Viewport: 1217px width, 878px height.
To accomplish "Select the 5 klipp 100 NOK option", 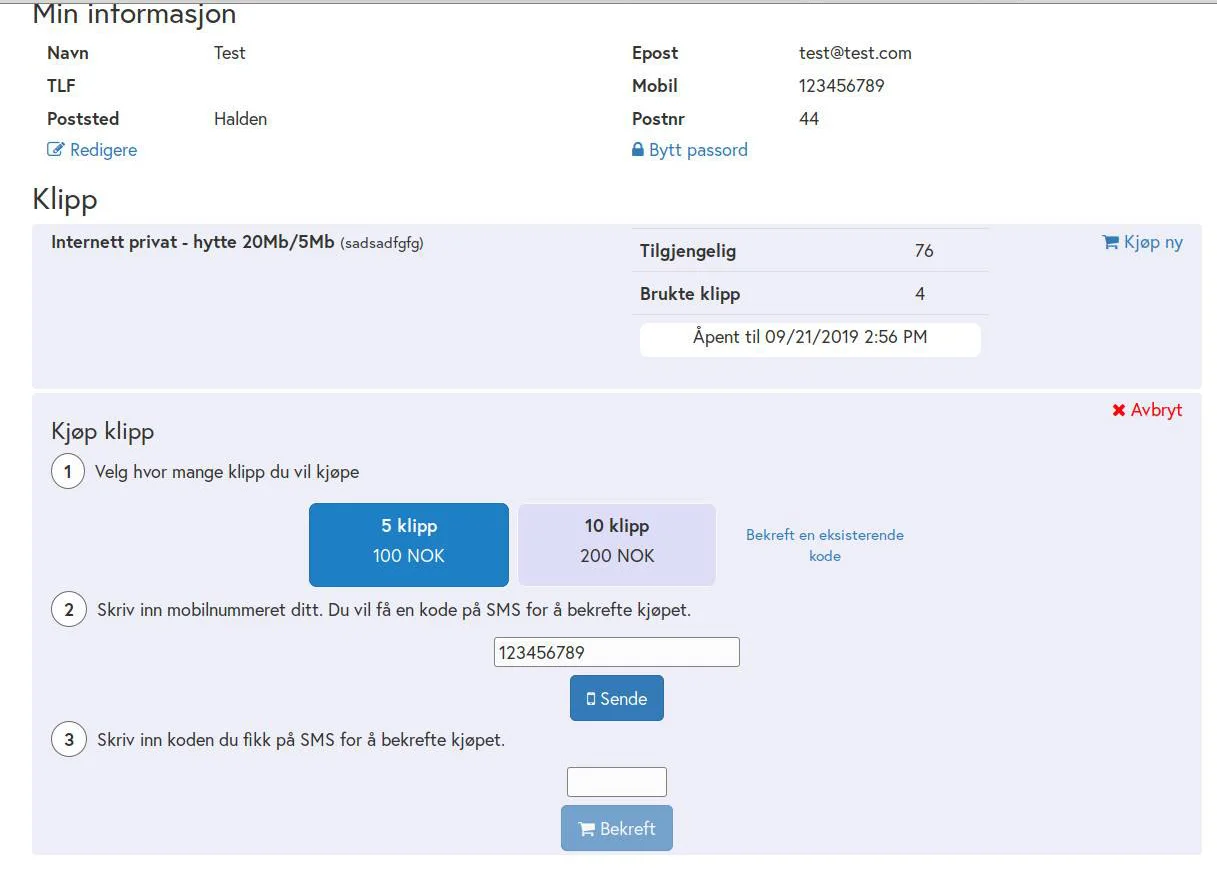I will pos(409,544).
